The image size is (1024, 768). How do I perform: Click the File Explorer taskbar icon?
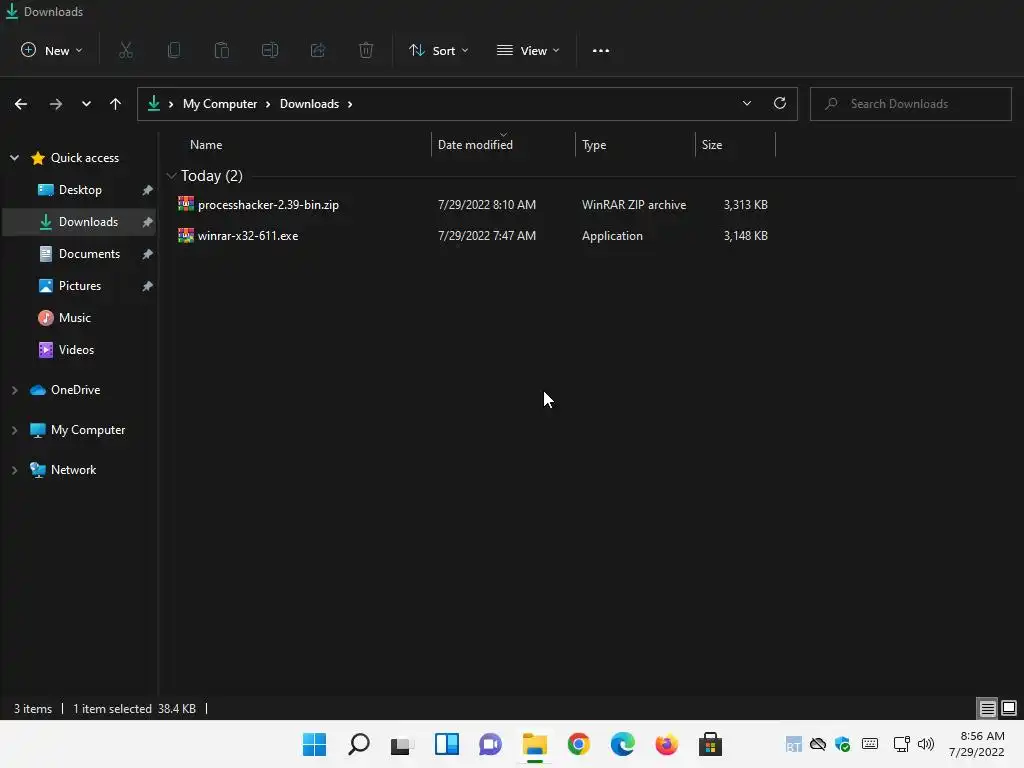535,744
